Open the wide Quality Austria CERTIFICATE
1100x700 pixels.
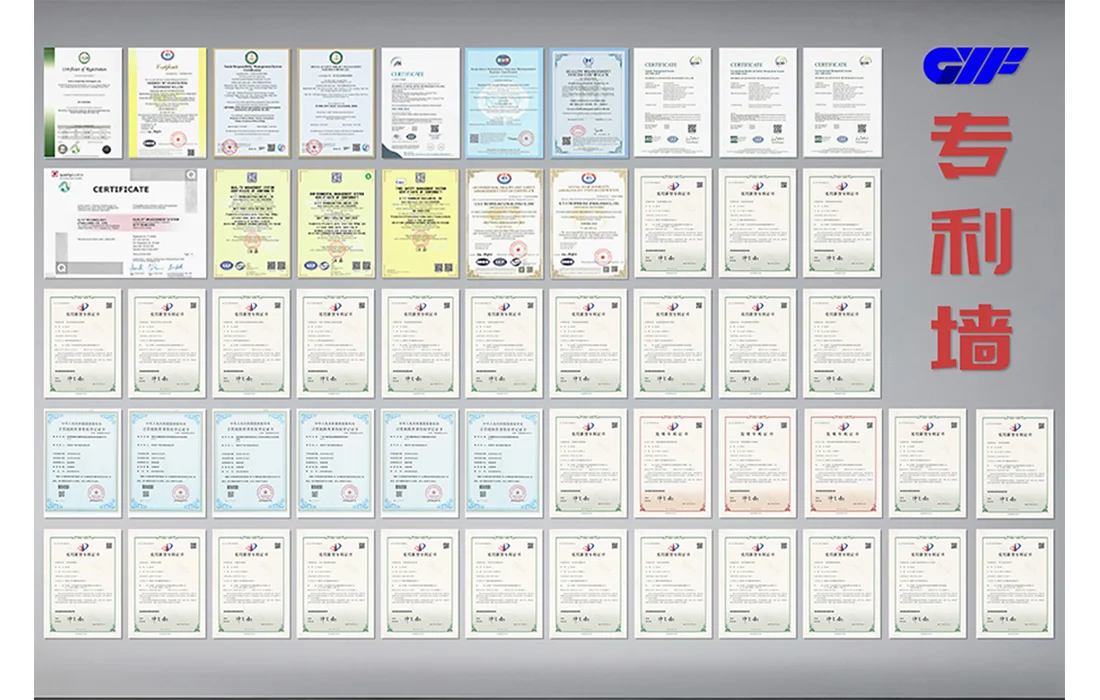(125, 223)
